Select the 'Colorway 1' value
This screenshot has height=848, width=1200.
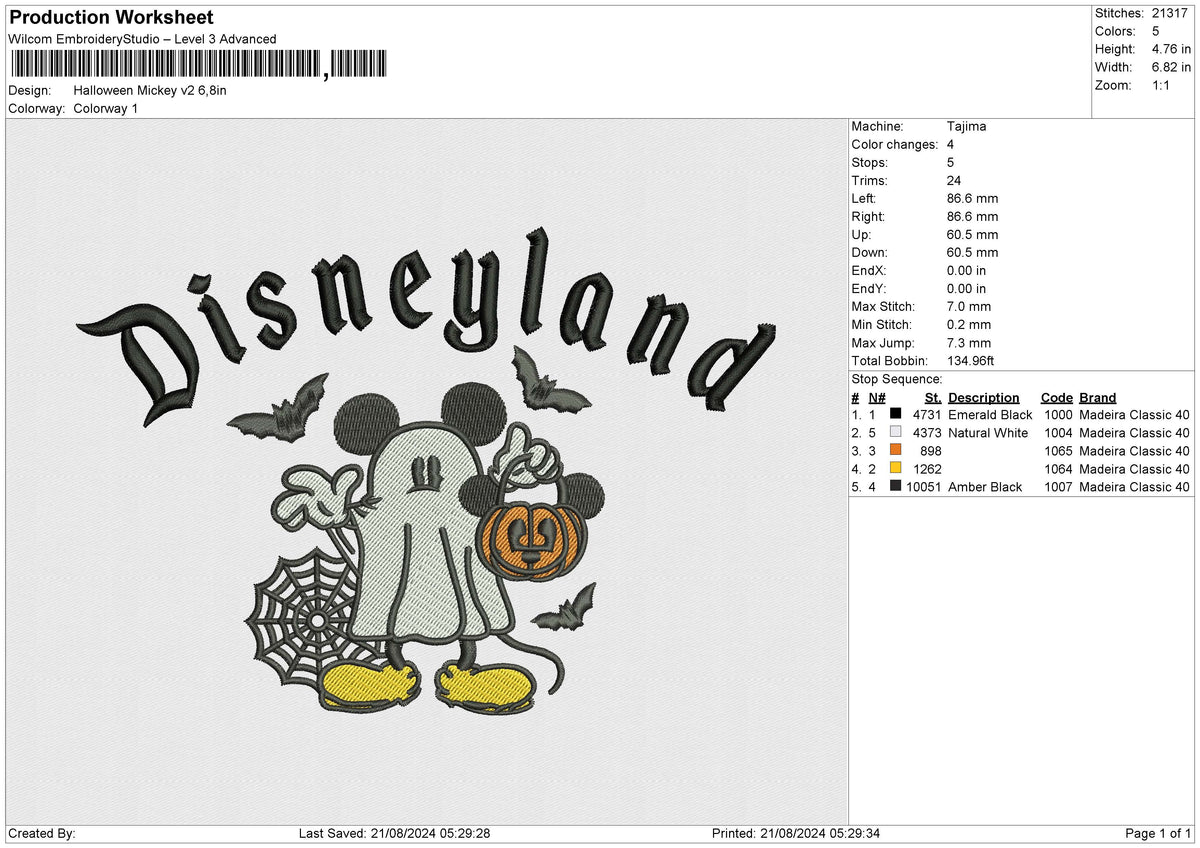click(x=106, y=108)
